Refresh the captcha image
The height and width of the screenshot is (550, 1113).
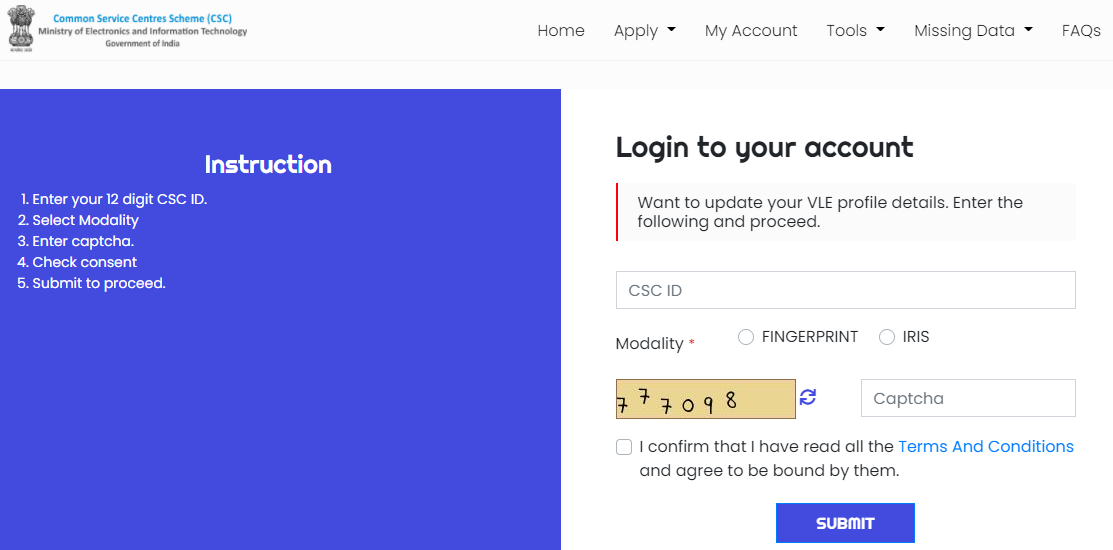(x=808, y=397)
